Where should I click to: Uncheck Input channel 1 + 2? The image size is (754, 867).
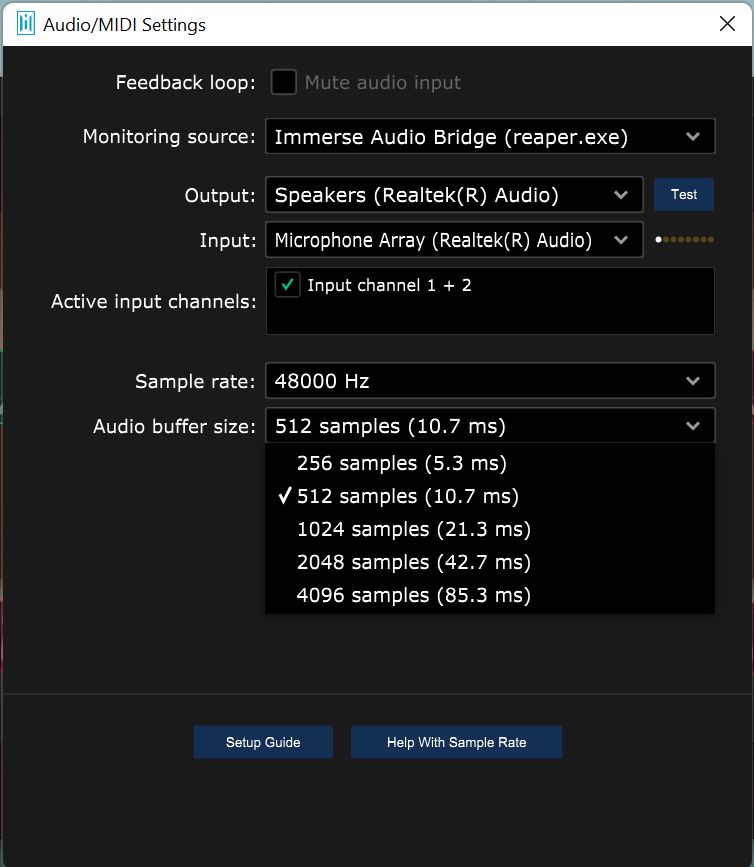click(288, 286)
